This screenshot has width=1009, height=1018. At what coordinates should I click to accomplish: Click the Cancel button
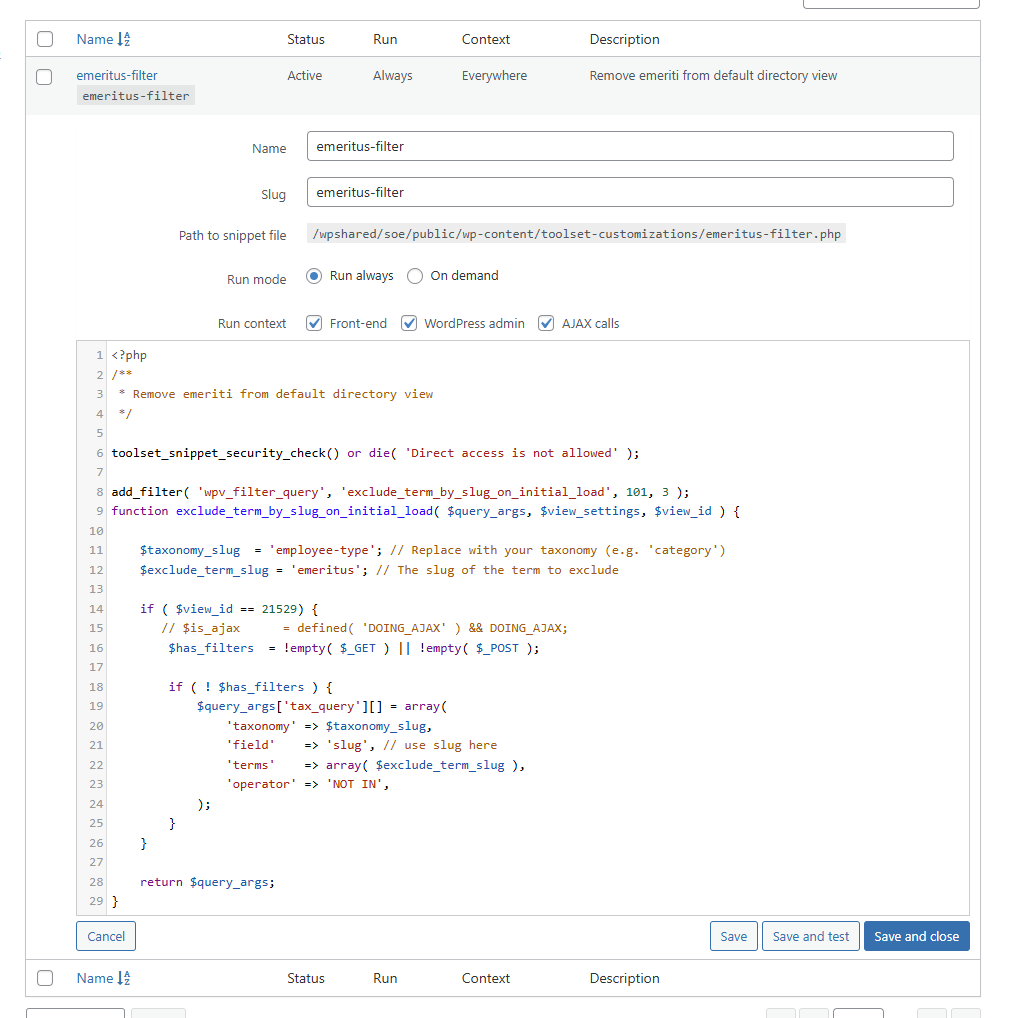pyautogui.click(x=106, y=936)
